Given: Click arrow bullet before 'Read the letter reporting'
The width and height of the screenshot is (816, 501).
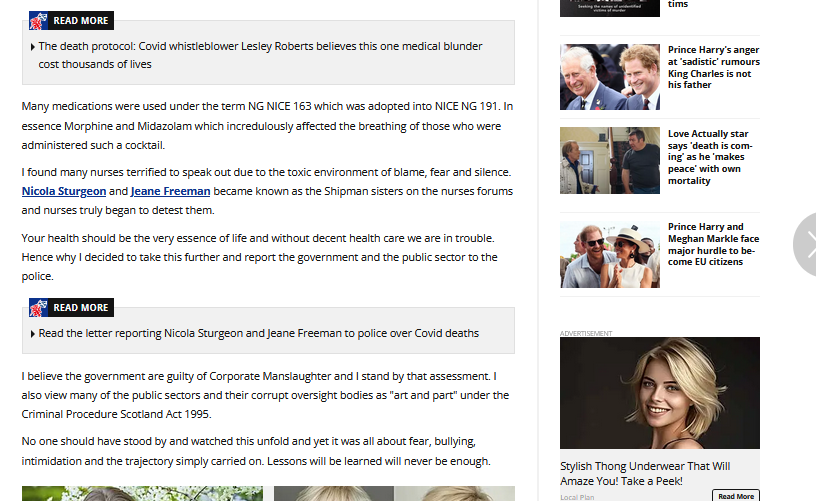Looking at the screenshot, I should pos(33,334).
